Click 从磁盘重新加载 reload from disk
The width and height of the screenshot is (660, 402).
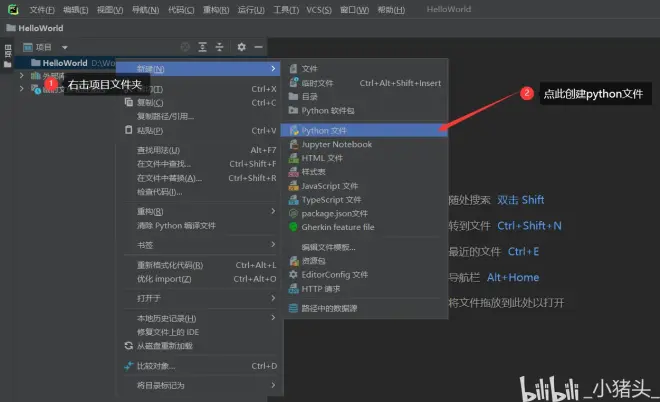pyautogui.click(x=200, y=346)
